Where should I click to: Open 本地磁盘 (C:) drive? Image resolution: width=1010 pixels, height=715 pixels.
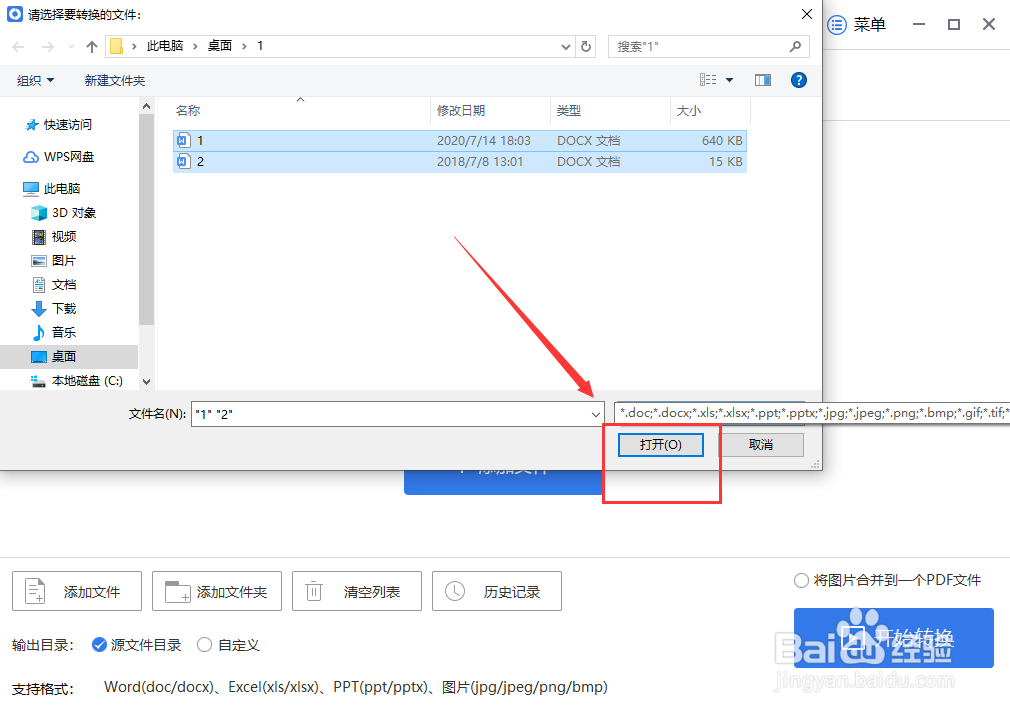[77, 381]
